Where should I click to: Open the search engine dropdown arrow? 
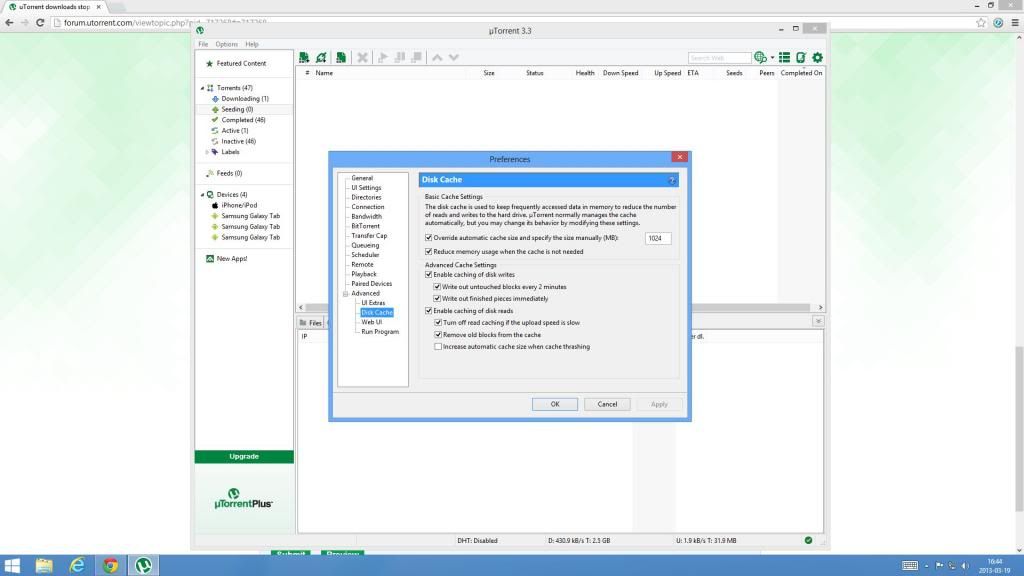(x=772, y=57)
